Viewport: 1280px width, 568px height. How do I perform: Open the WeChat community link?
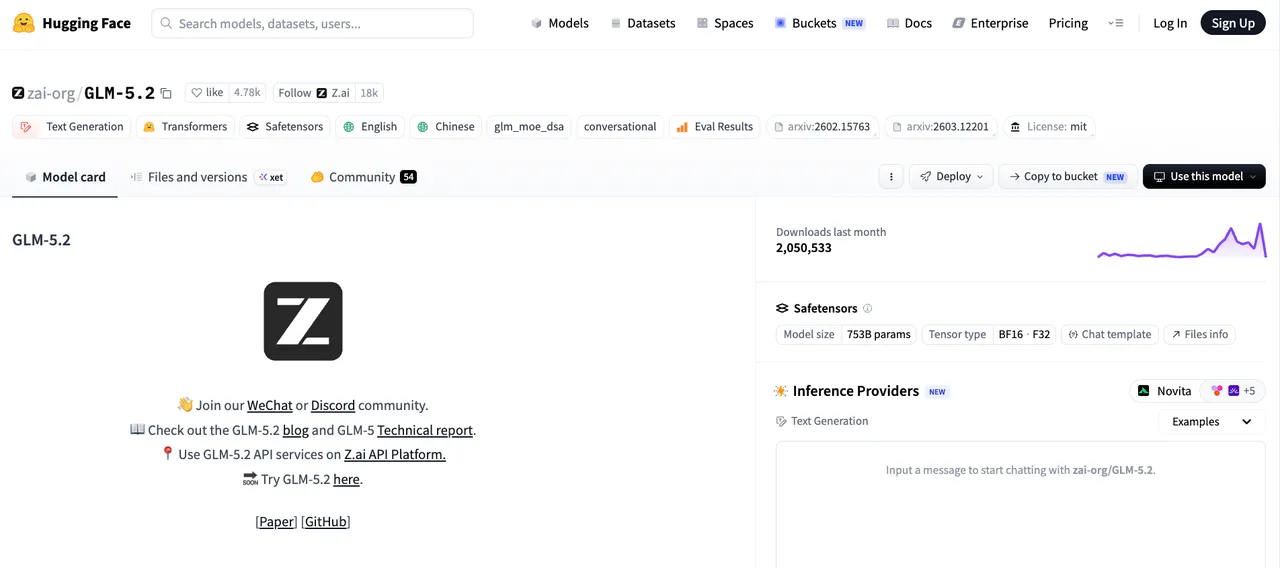click(270, 405)
